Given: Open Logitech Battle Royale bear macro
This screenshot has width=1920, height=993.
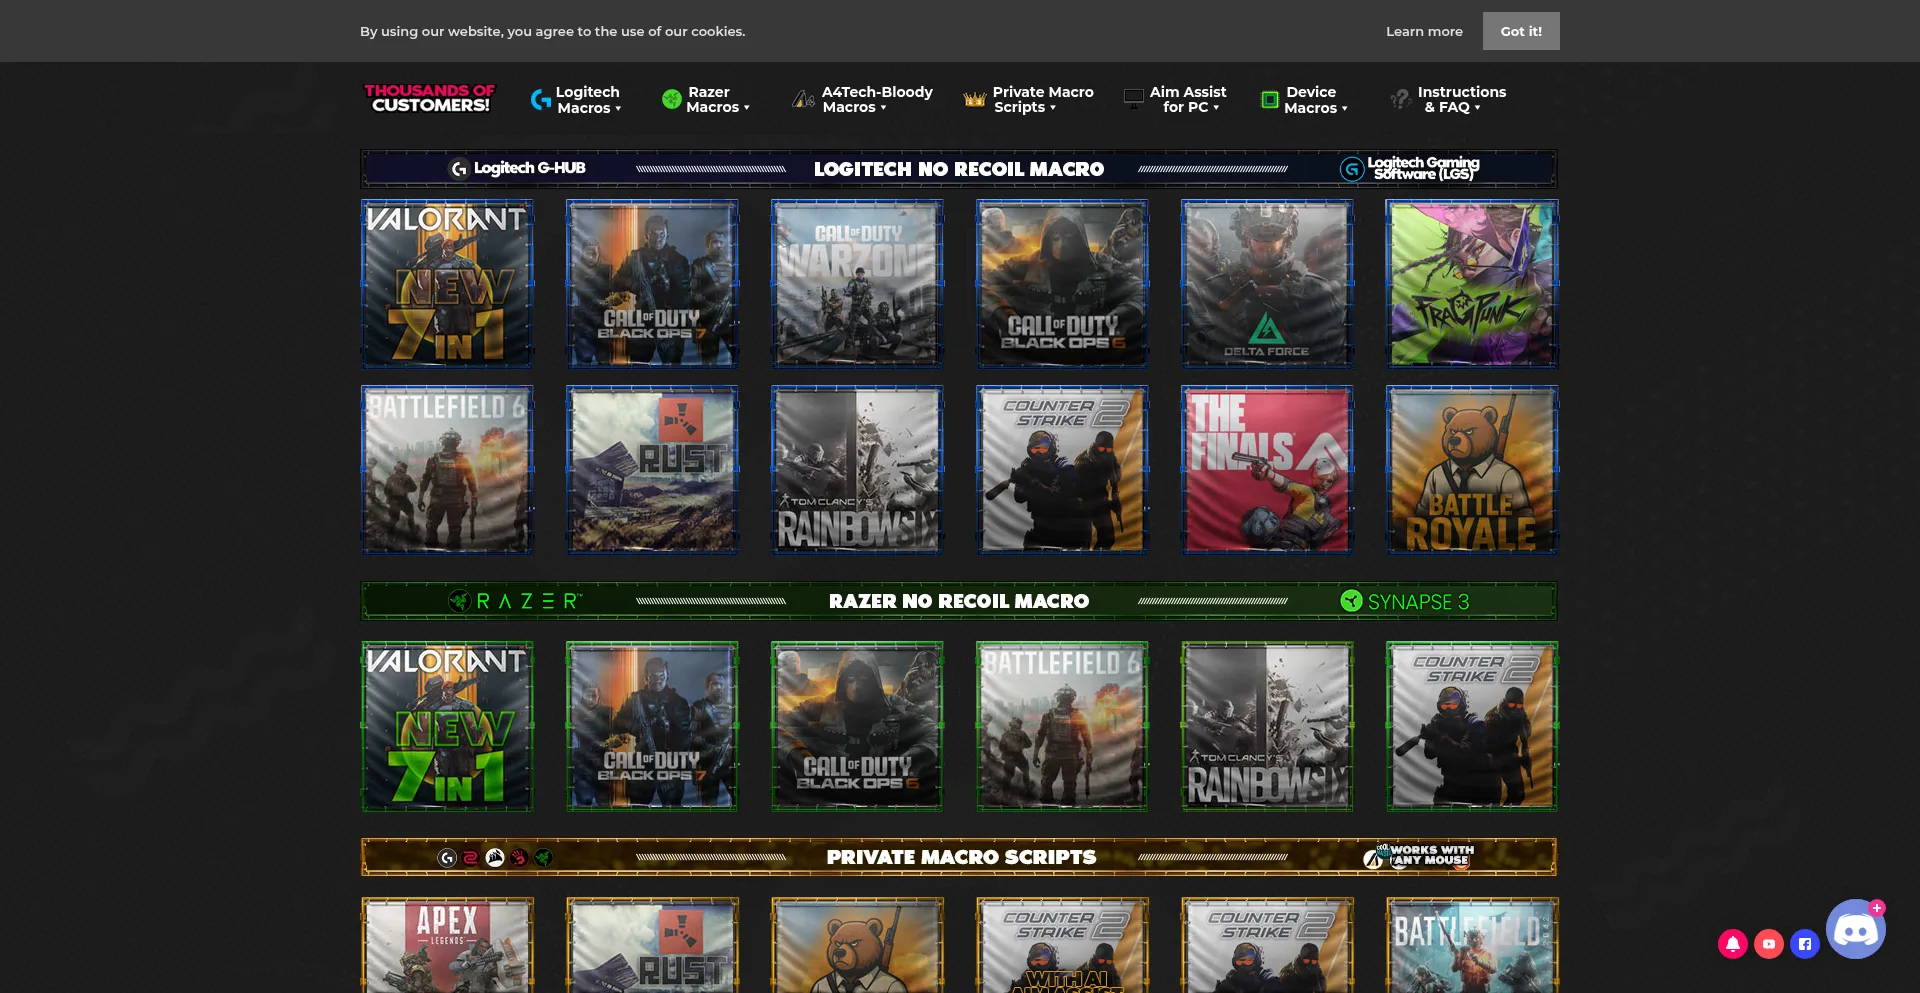Looking at the screenshot, I should (1472, 470).
